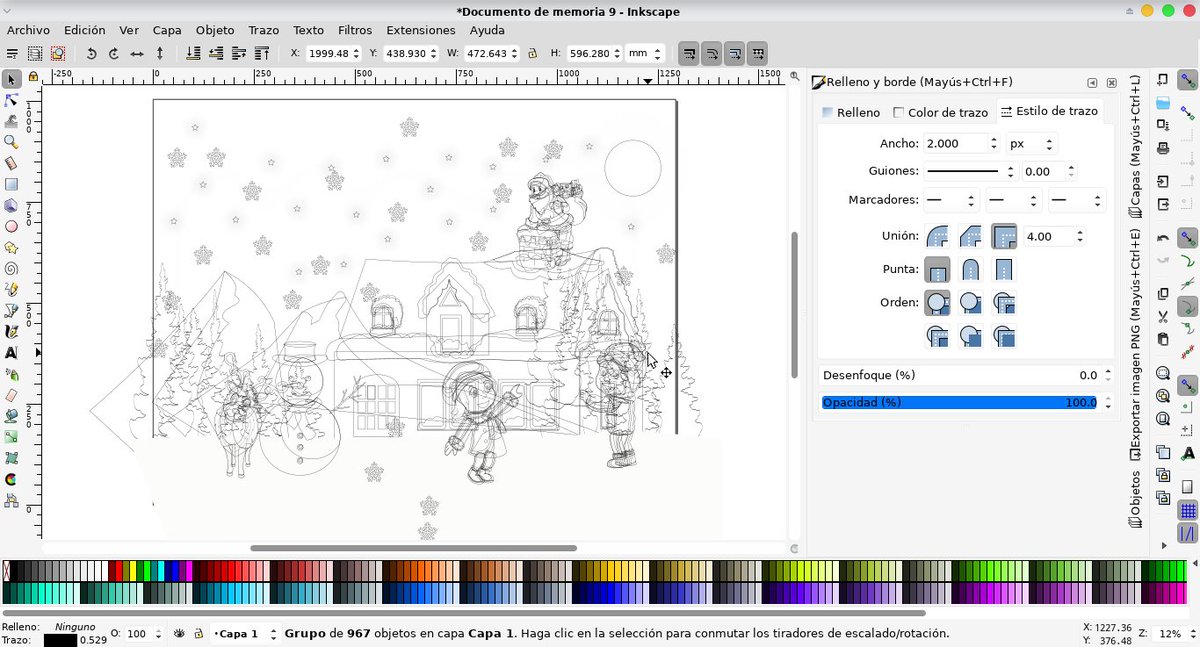Click the Cut scissors icon
Image resolution: width=1200 pixels, height=647 pixels.
(1163, 316)
